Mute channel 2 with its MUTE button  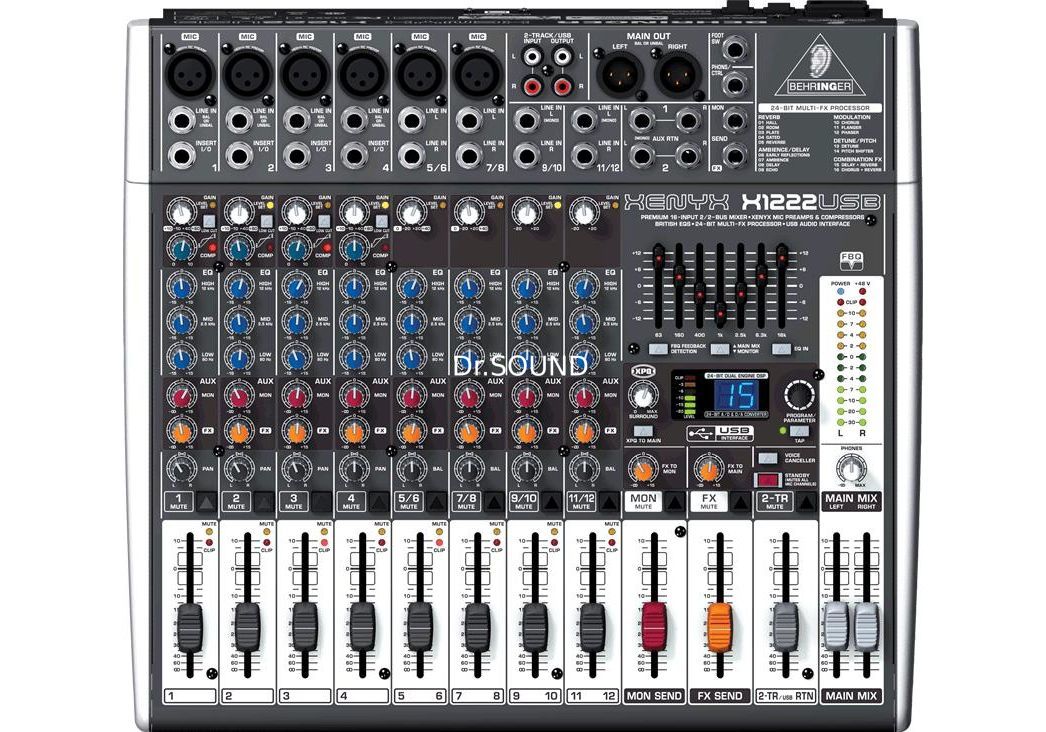point(264,502)
